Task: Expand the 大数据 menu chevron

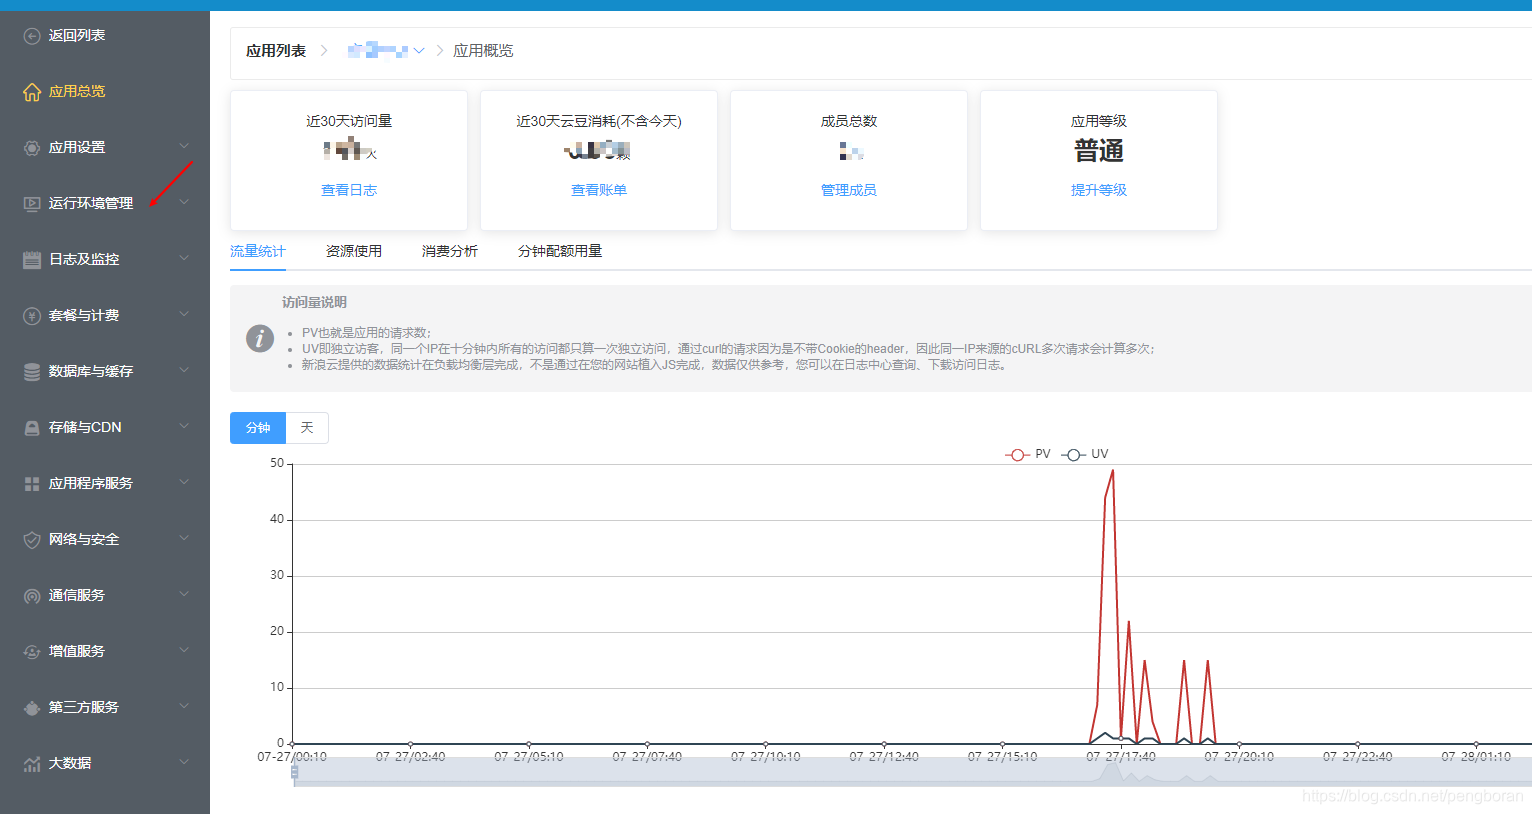Action: click(x=184, y=762)
